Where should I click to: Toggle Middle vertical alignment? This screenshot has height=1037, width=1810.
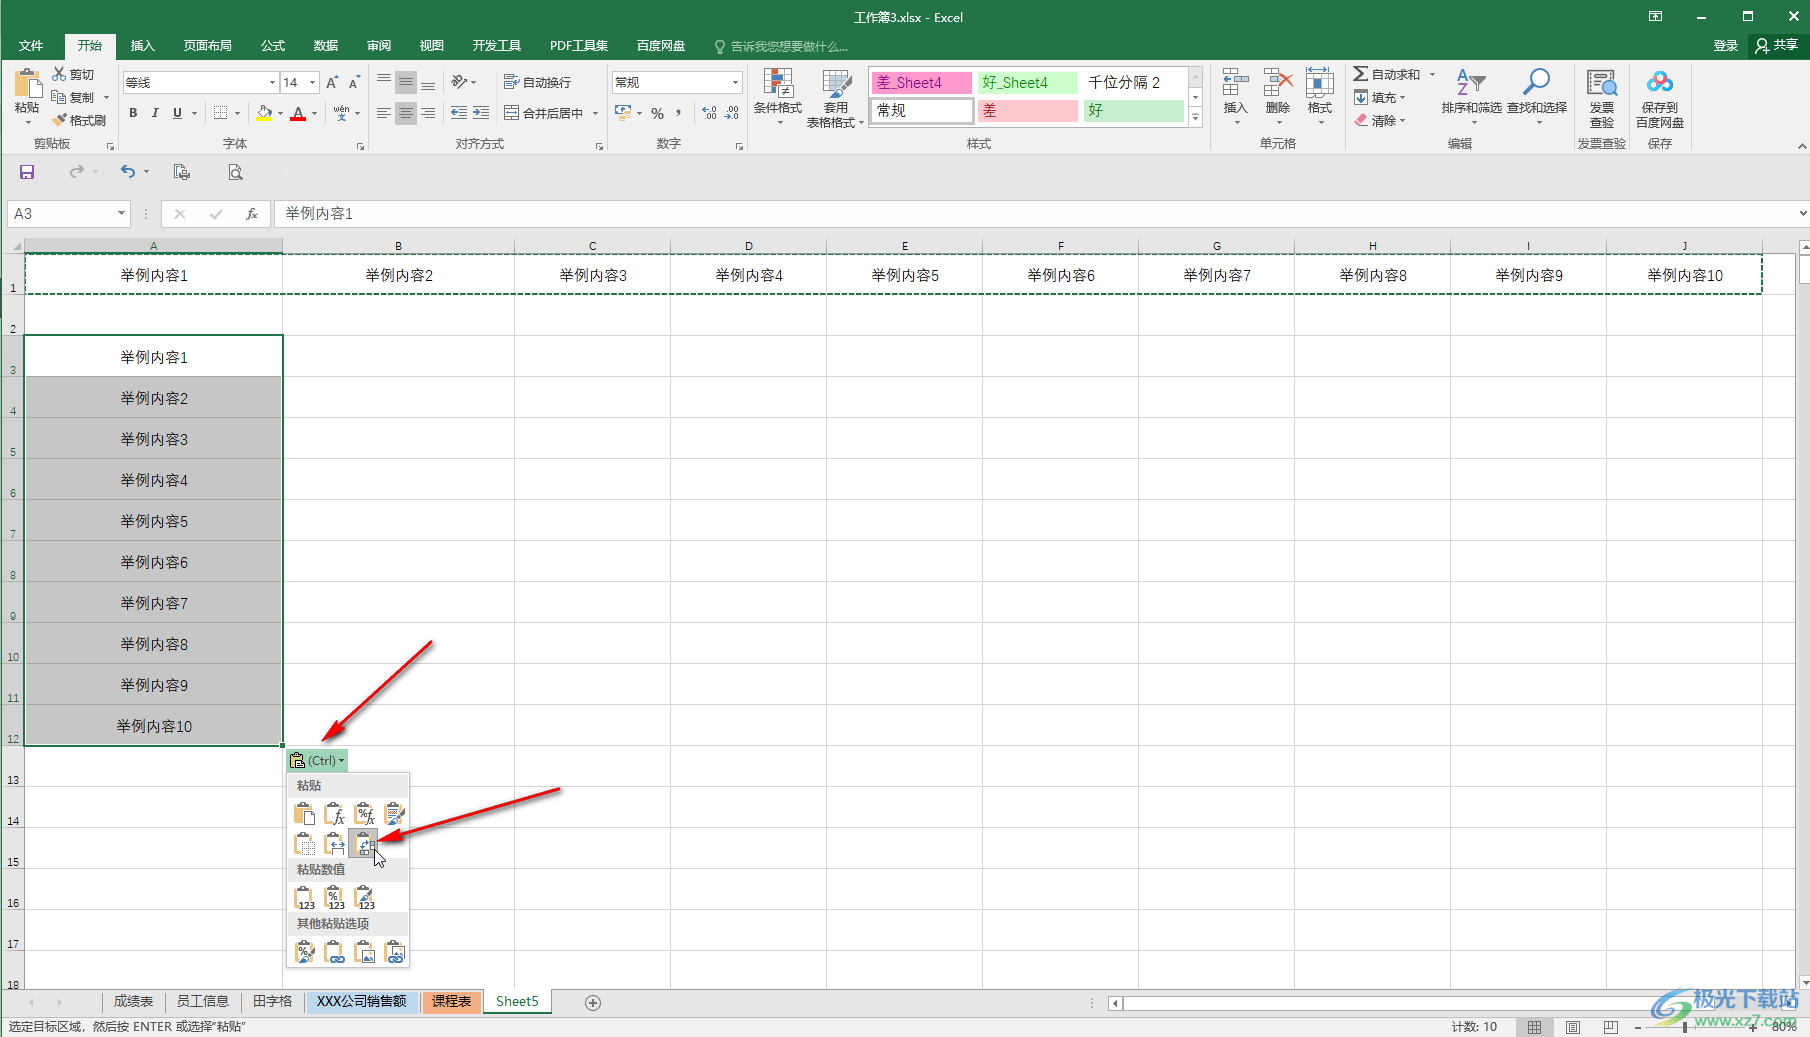coord(405,82)
